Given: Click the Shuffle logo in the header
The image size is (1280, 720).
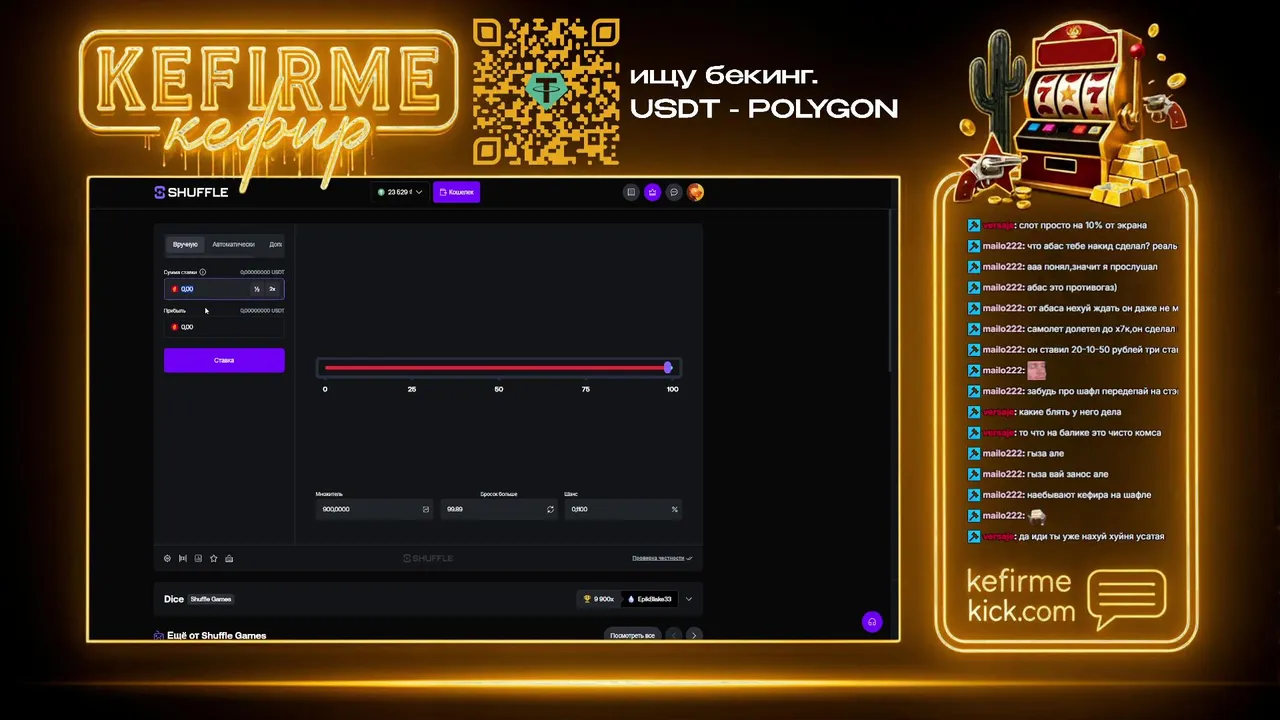Looking at the screenshot, I should (191, 192).
